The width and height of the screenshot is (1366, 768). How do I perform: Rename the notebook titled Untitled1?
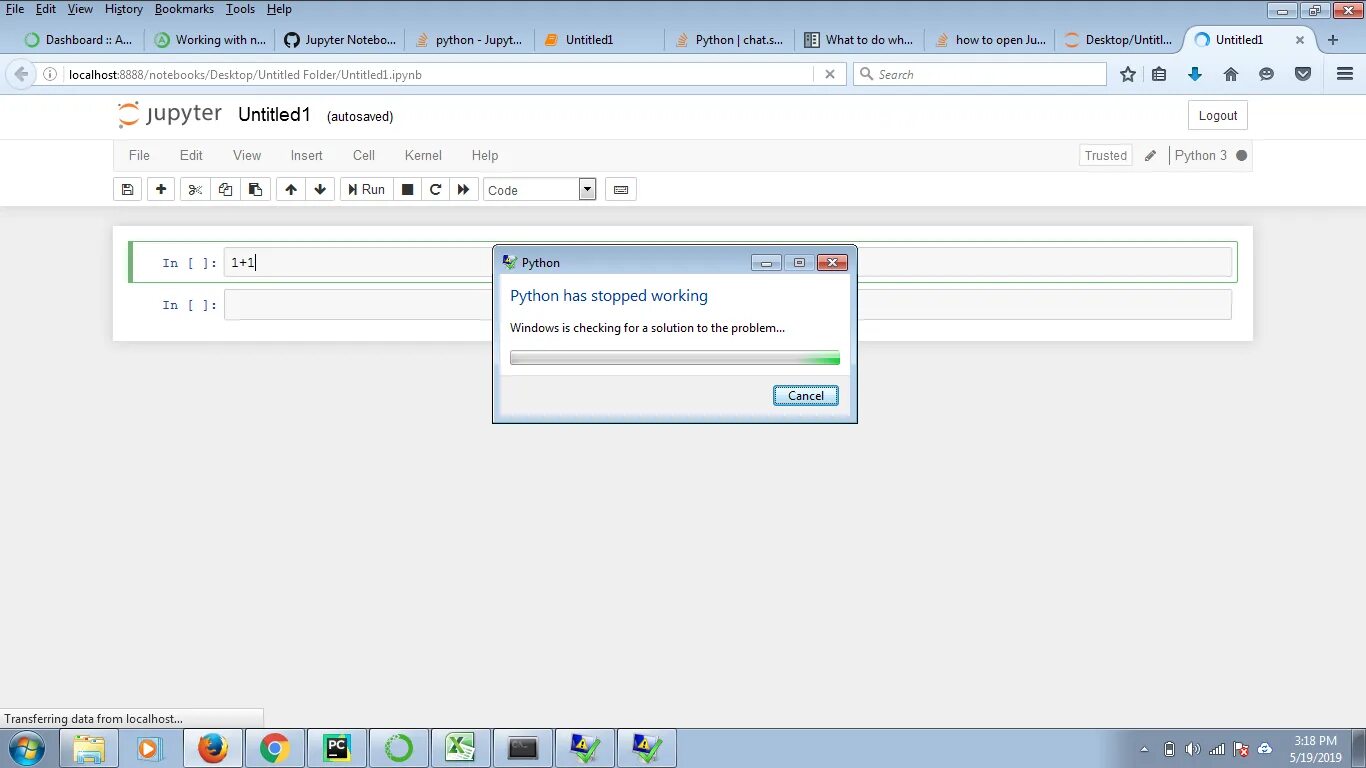(275, 114)
